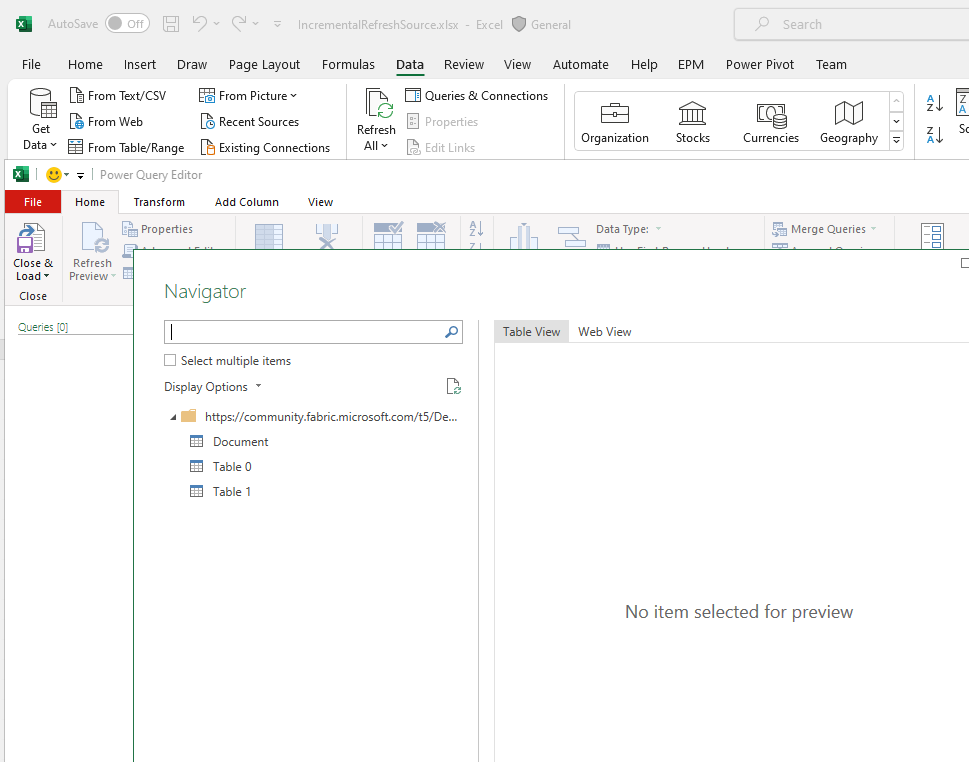The image size is (969, 762).
Task: Open the Undo history dropdown
Action: point(216,24)
